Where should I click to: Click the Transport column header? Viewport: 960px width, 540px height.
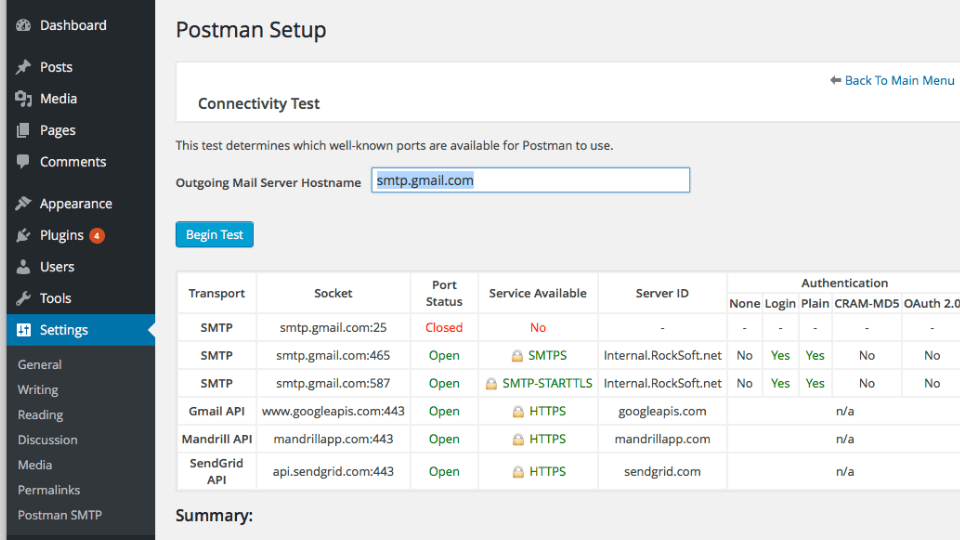click(x=217, y=293)
